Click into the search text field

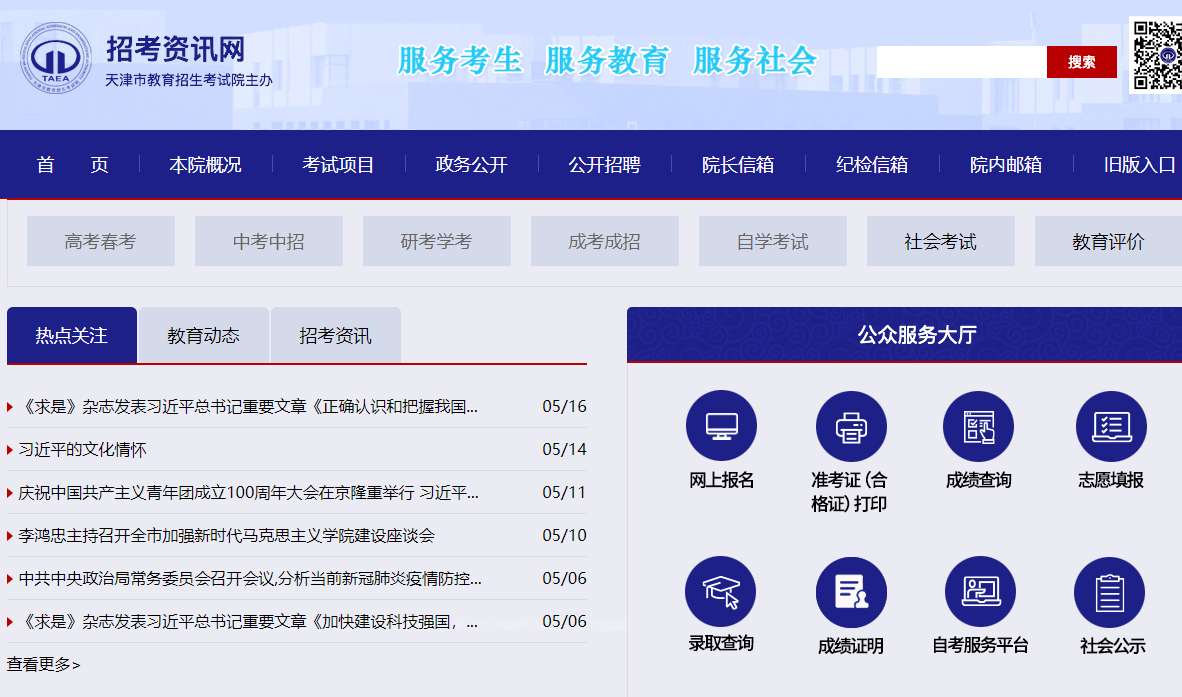pos(961,62)
